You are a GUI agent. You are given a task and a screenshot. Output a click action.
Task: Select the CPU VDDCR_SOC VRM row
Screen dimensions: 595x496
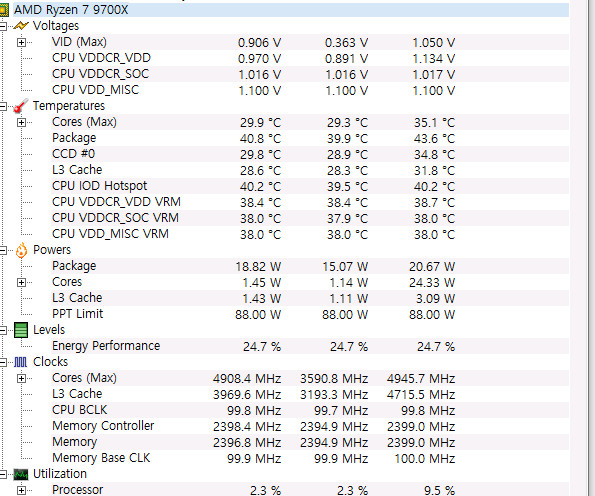coord(310,218)
